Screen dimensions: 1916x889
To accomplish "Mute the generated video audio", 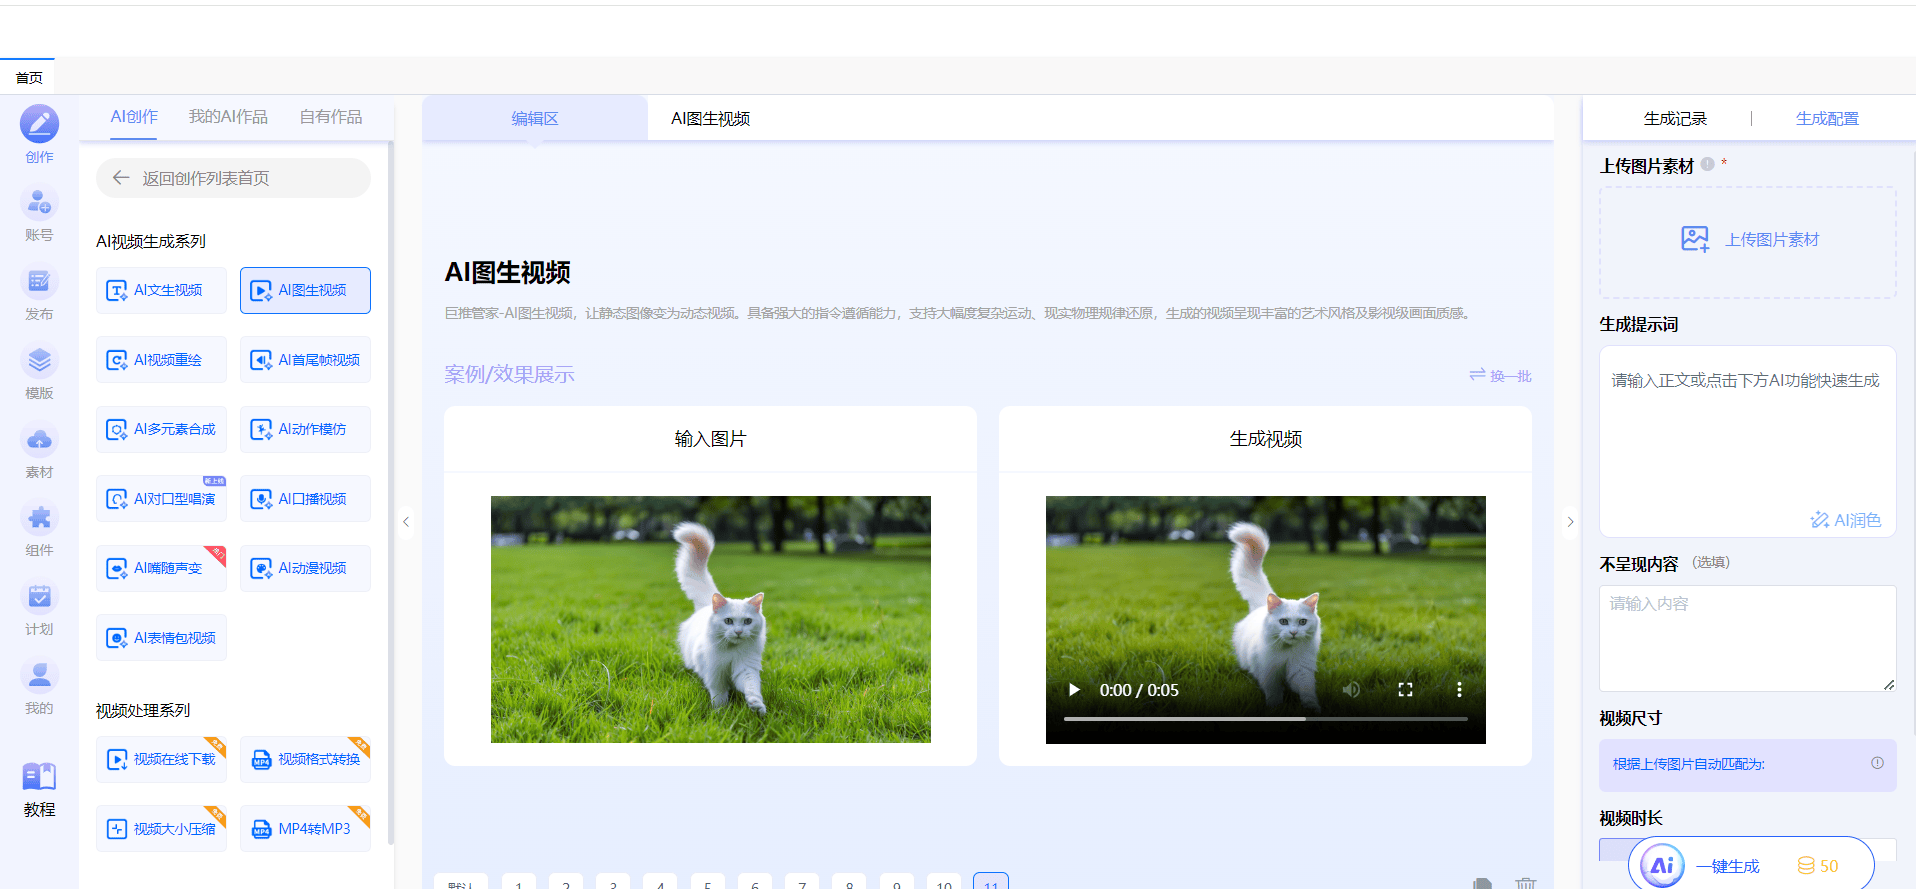I will [1351, 690].
